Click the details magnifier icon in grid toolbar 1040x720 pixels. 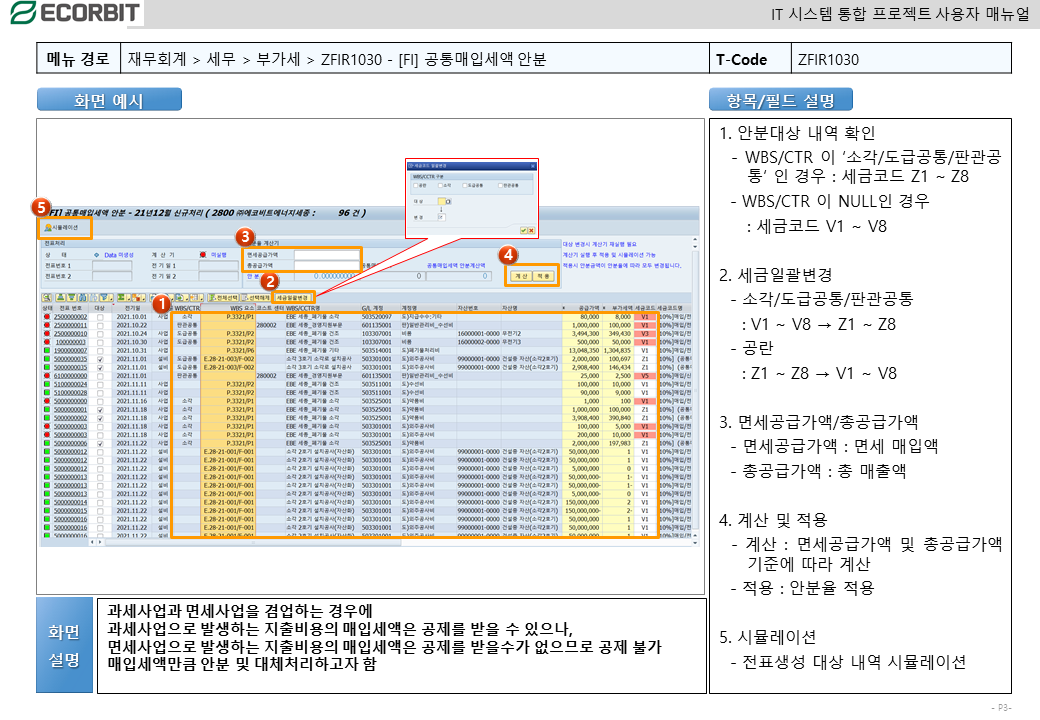[48, 297]
